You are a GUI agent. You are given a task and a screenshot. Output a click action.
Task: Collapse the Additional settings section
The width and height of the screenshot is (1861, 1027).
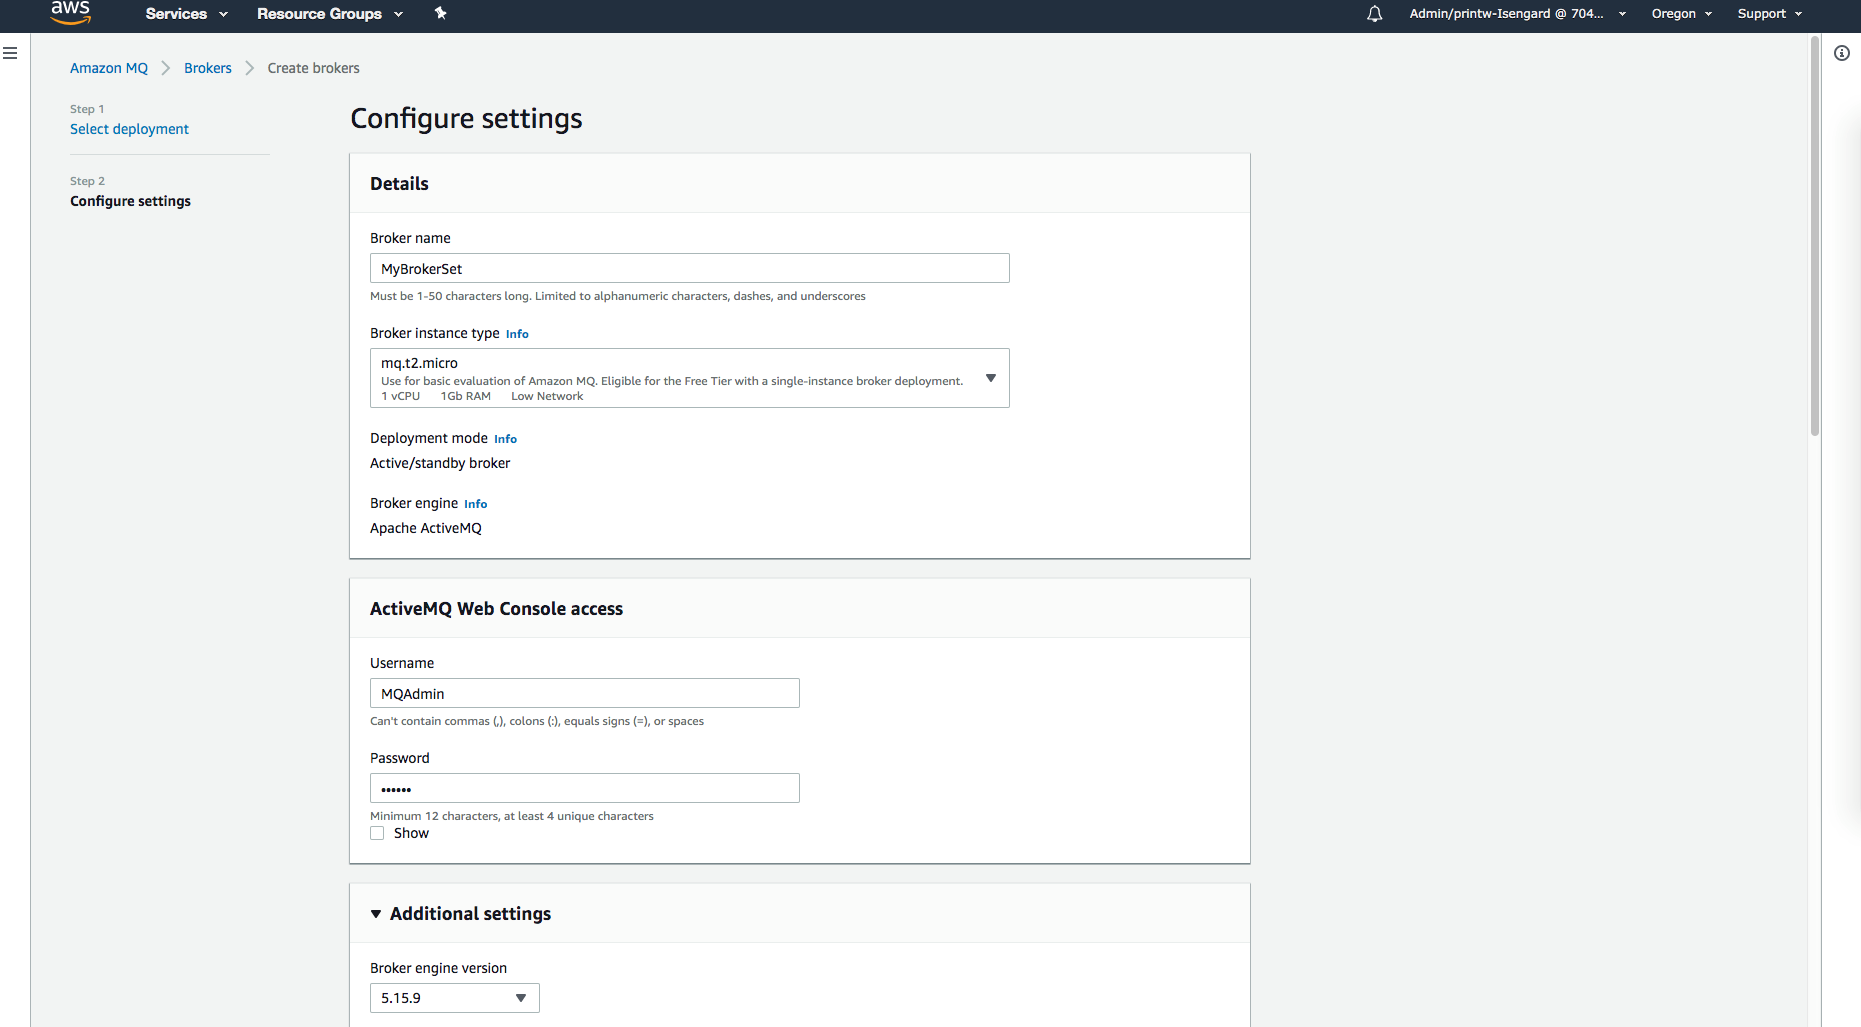(x=376, y=914)
